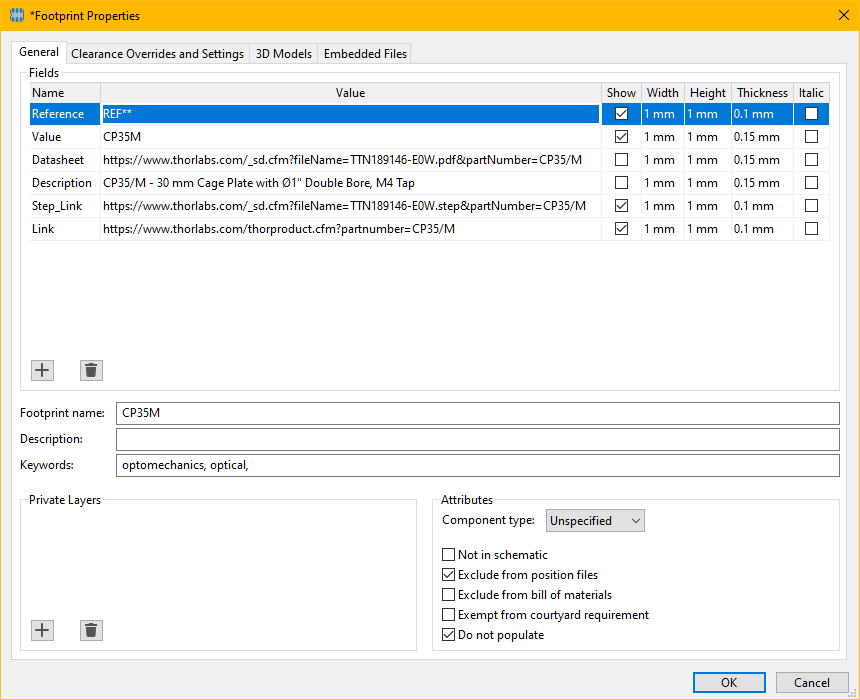Enable Exclude from bill of materials
Viewport: 860px width, 700px height.
449,595
